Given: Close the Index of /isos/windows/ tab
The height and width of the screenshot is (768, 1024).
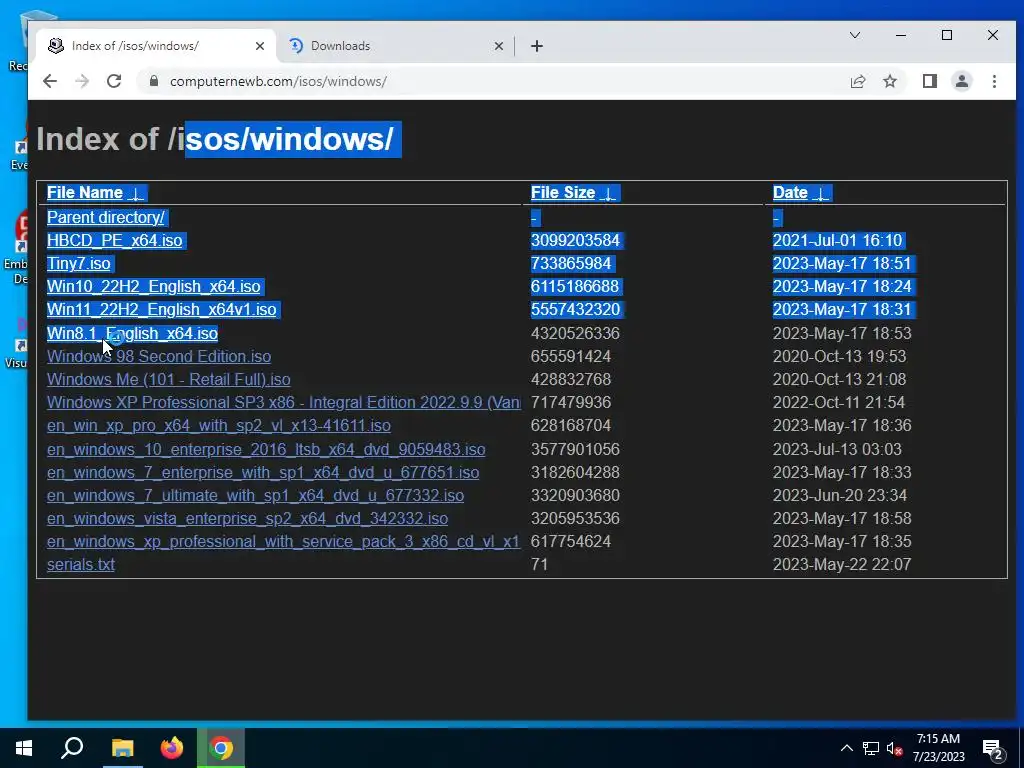Looking at the screenshot, I should (259, 46).
